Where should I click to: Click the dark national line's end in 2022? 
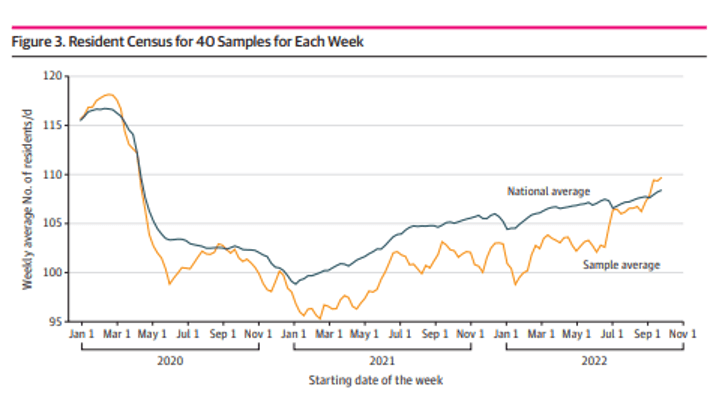tap(661, 190)
